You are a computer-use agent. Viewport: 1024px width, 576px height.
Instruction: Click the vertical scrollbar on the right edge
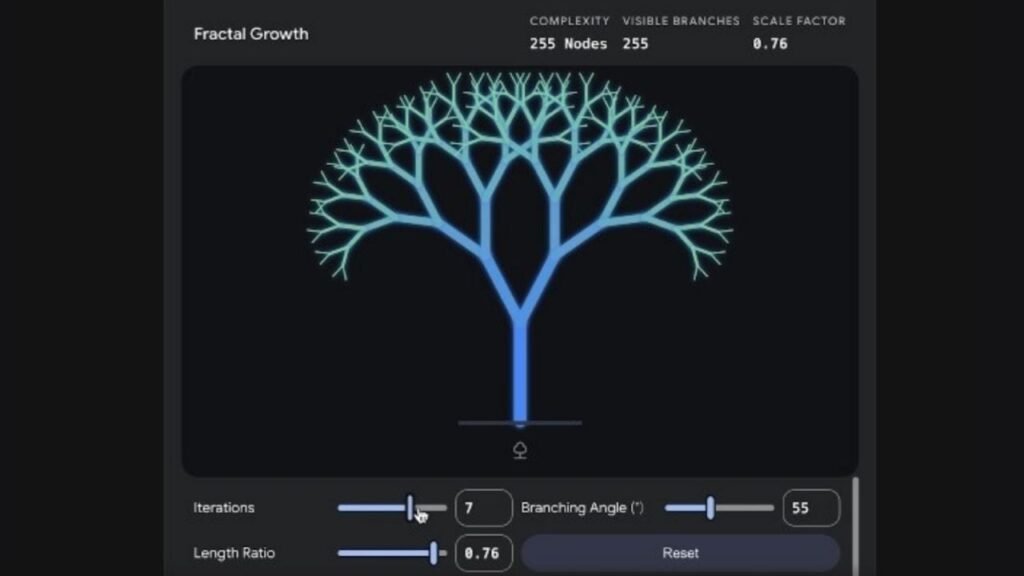click(855, 520)
